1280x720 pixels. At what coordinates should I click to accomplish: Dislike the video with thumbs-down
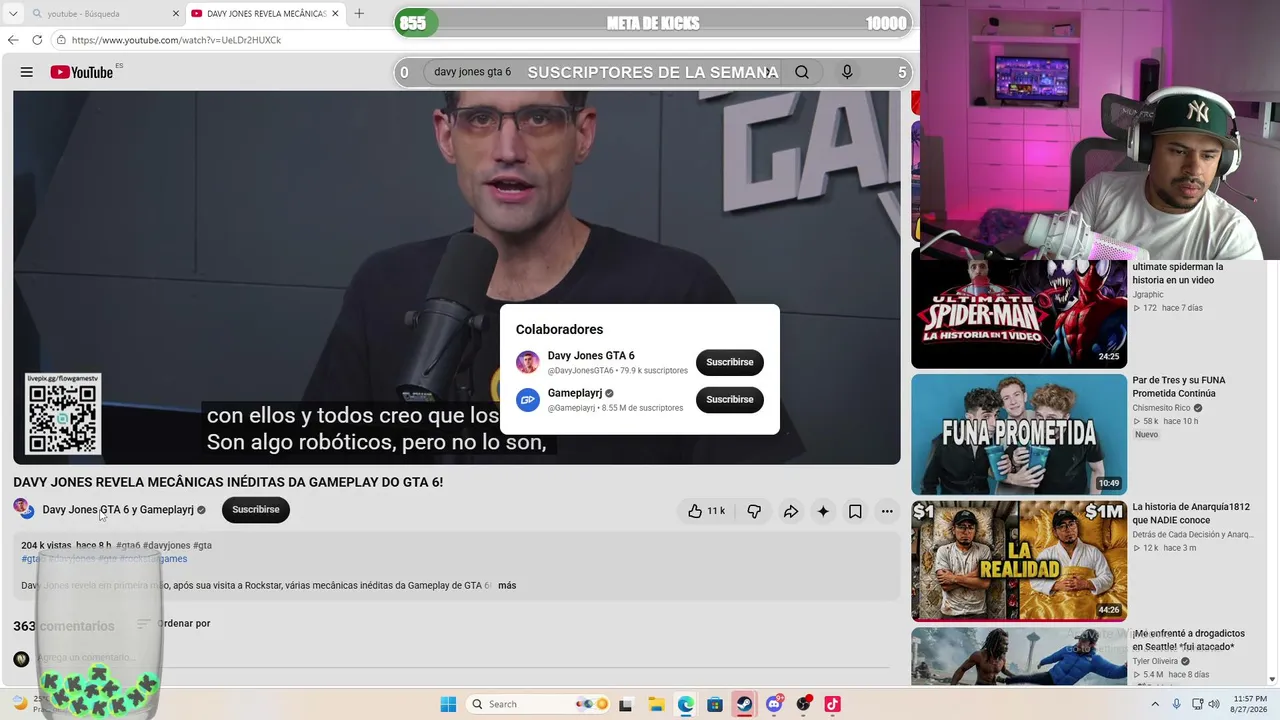pyautogui.click(x=754, y=511)
